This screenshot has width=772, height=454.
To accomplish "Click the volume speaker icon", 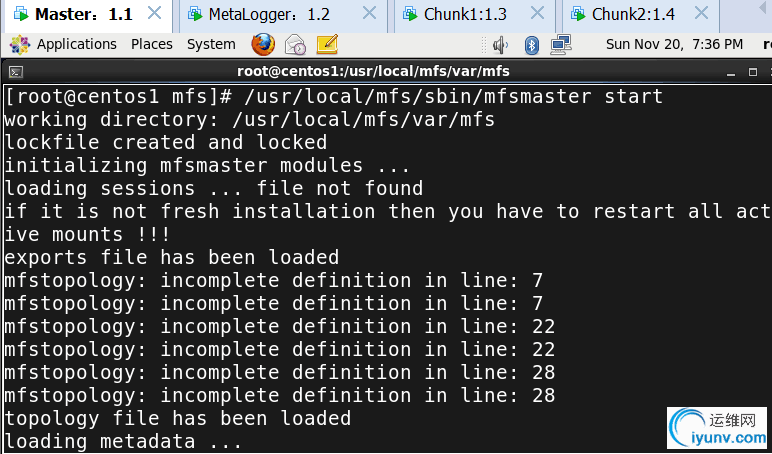I will (x=501, y=45).
